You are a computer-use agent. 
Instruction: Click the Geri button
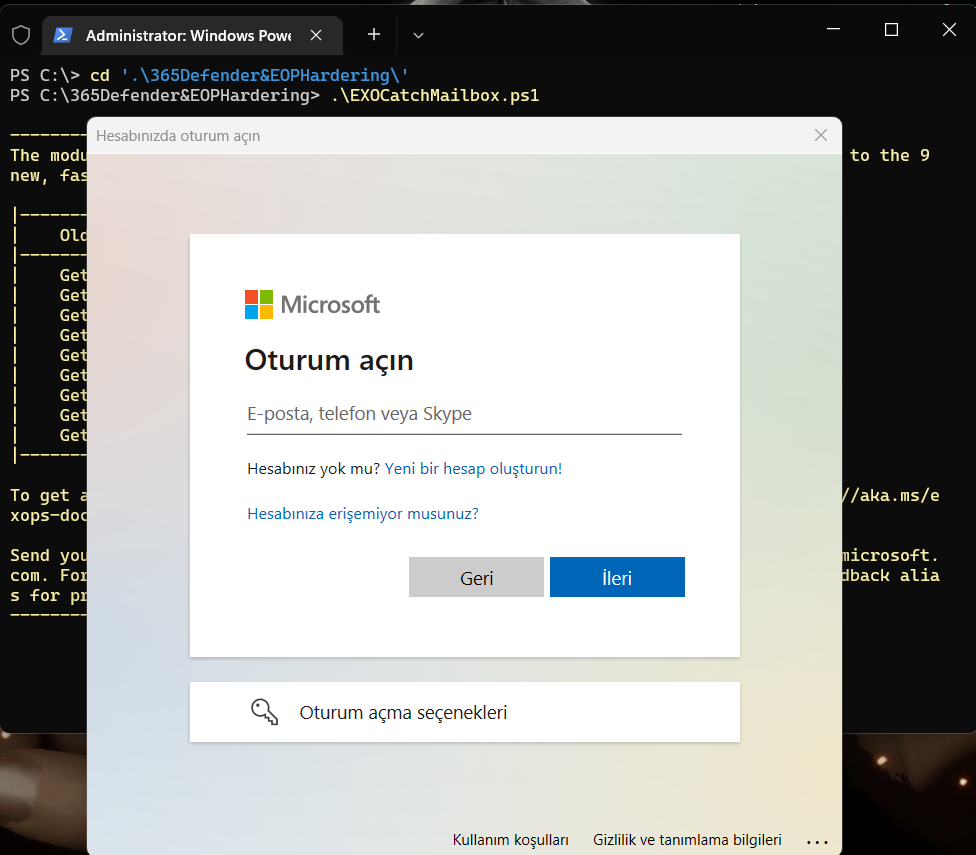tap(476, 577)
